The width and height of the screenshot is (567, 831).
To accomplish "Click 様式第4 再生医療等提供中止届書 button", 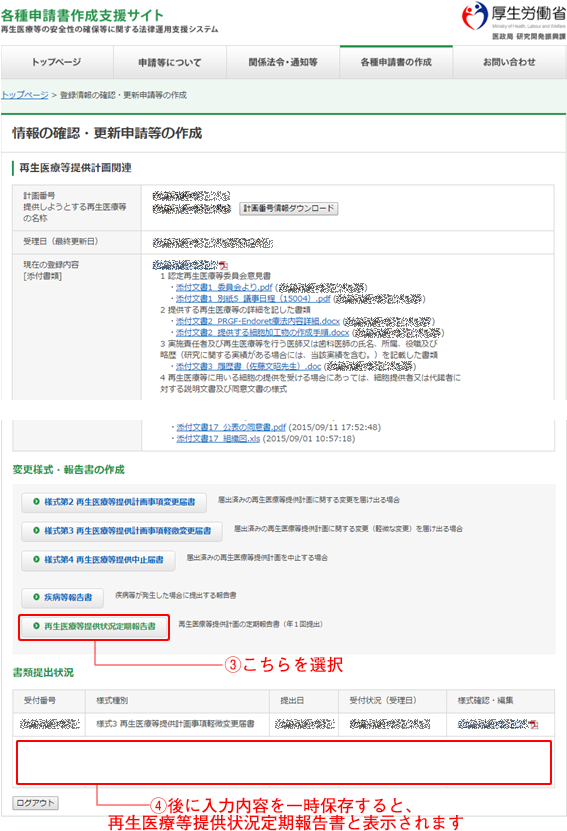I will [98, 560].
